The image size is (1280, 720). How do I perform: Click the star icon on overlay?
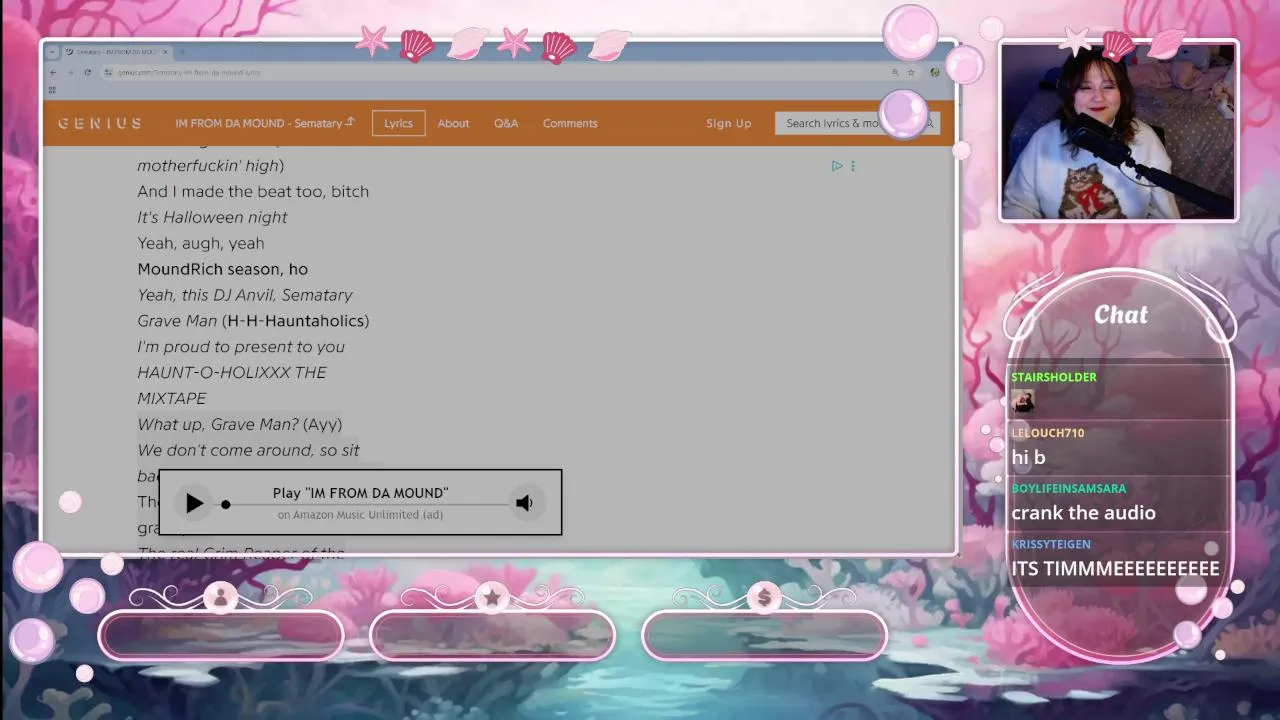pos(492,597)
